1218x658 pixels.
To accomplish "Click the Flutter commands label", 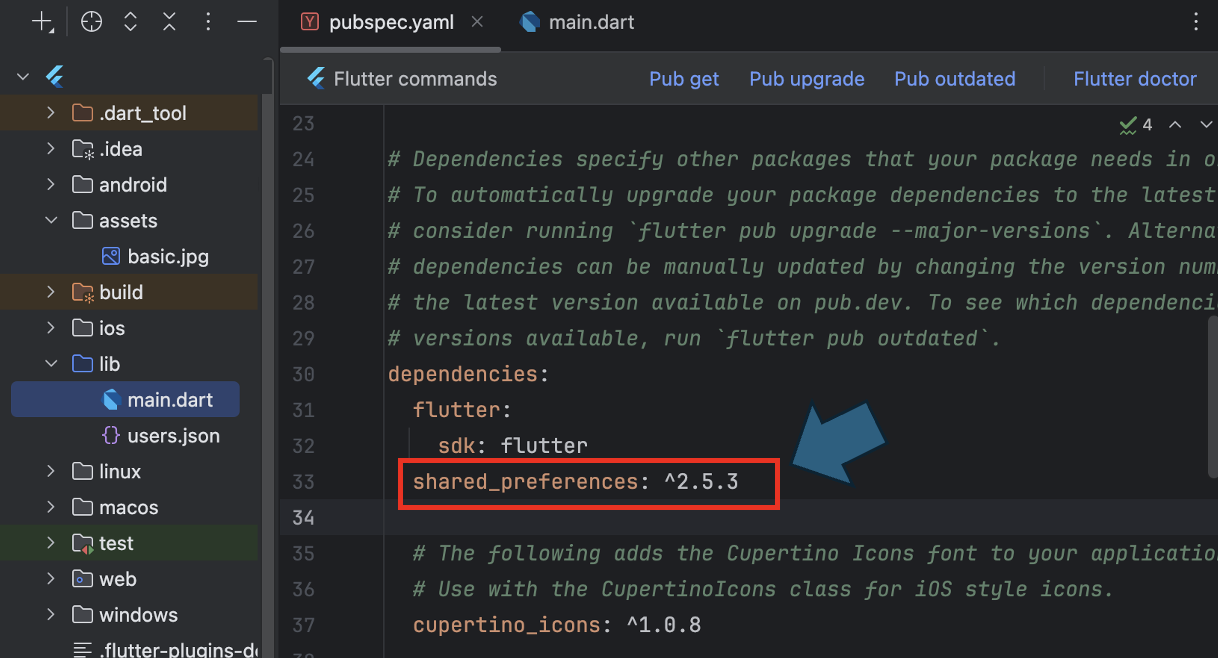I will [415, 79].
